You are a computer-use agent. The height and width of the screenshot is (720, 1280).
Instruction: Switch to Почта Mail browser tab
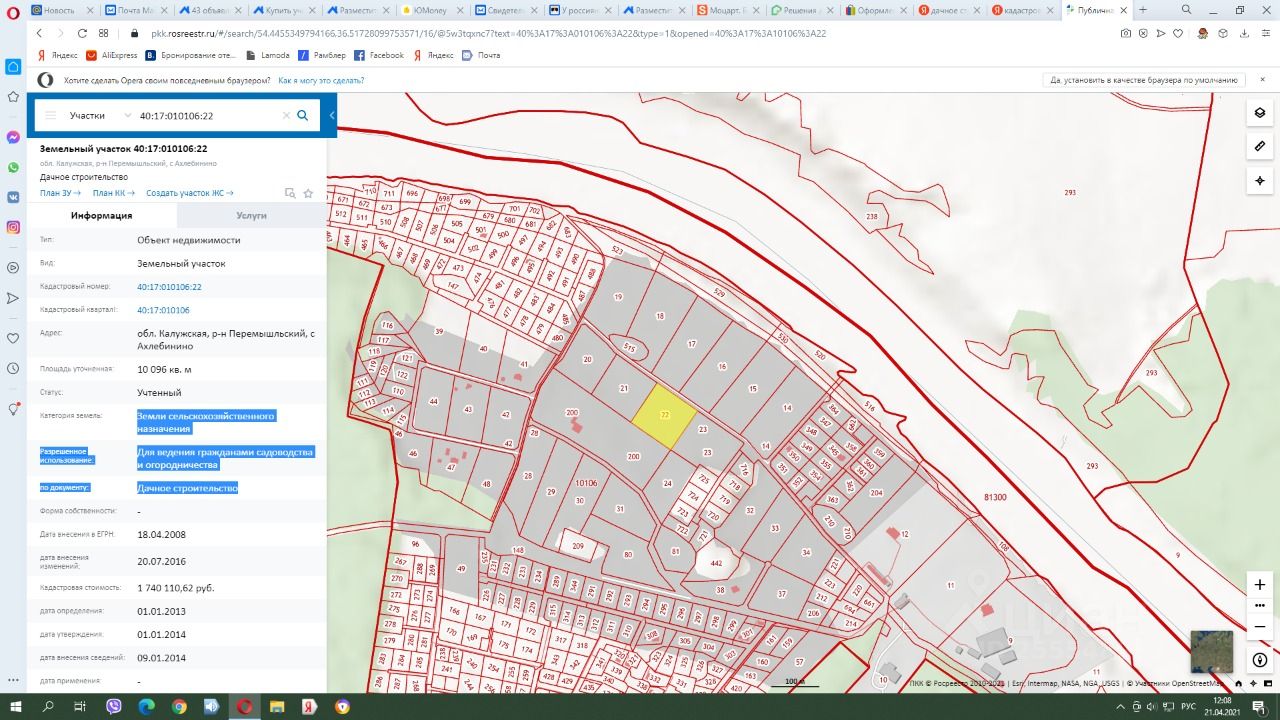tap(135, 10)
